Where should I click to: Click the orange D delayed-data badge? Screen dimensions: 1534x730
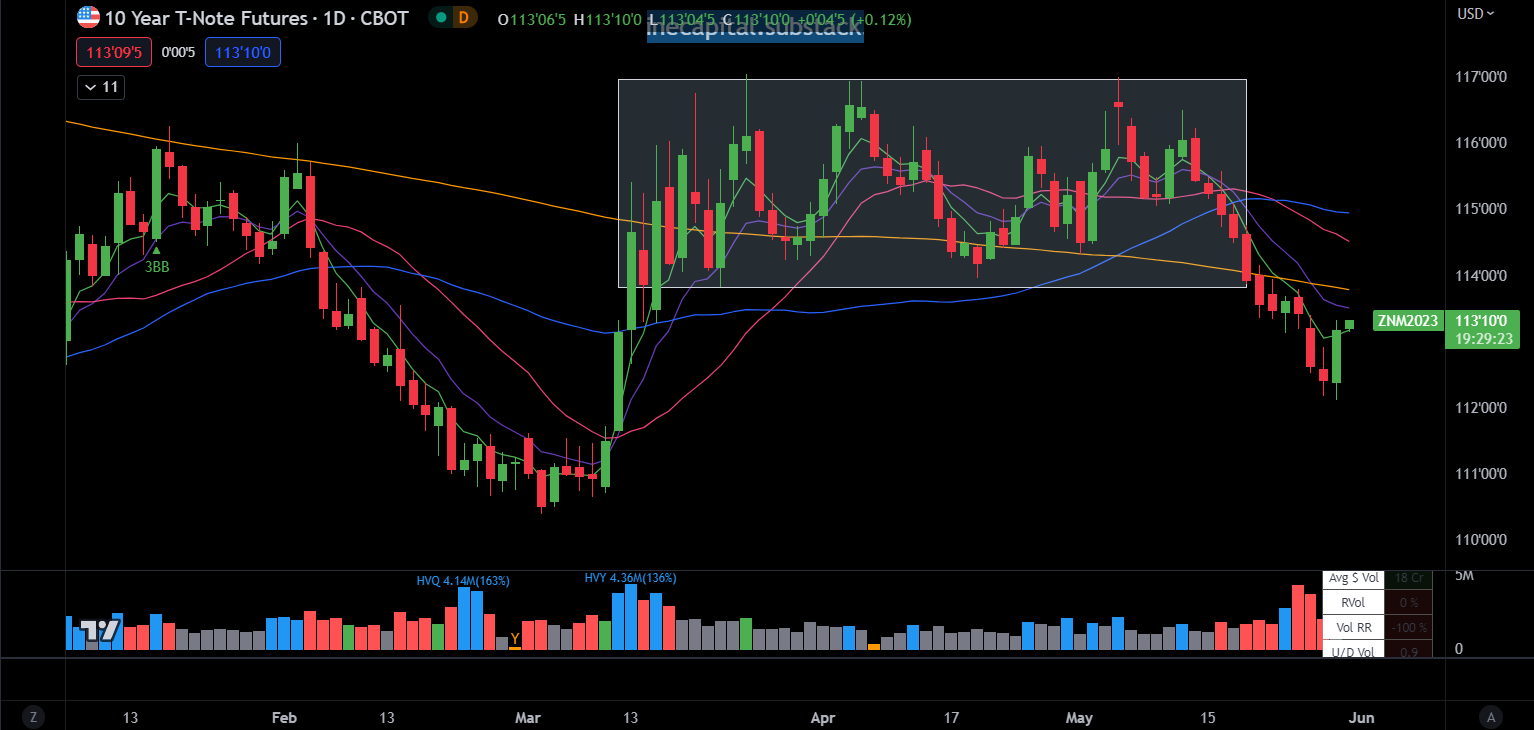tap(463, 17)
